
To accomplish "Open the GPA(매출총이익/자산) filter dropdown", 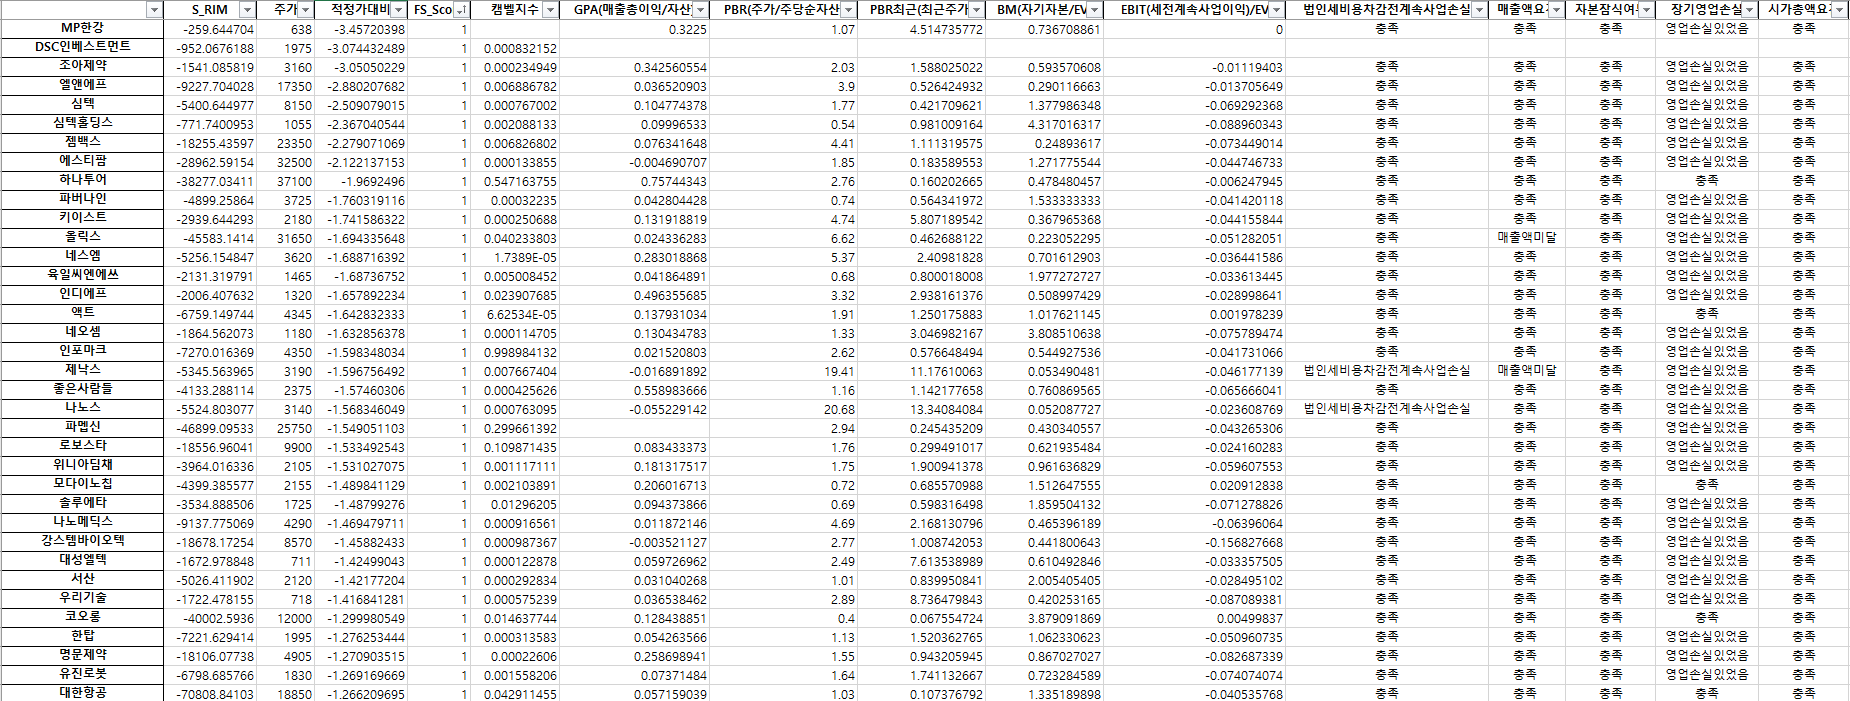I will [x=700, y=10].
